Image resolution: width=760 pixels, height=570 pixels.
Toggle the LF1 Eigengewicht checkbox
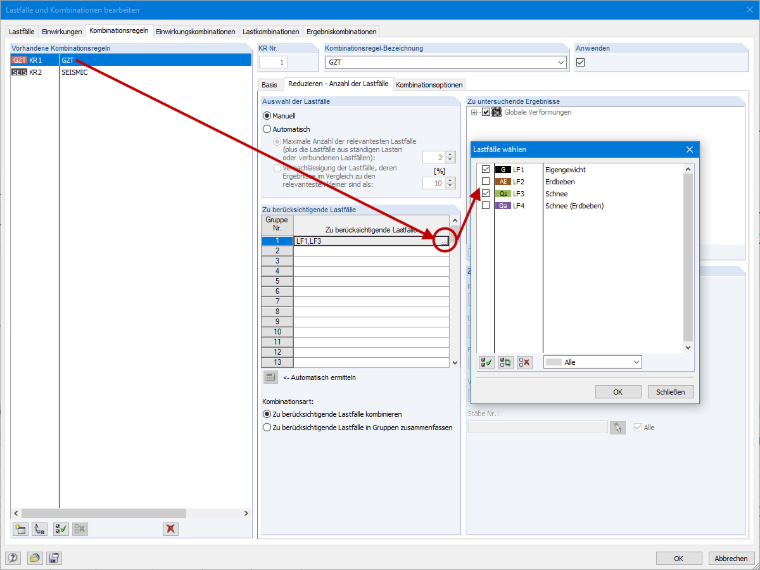point(486,169)
